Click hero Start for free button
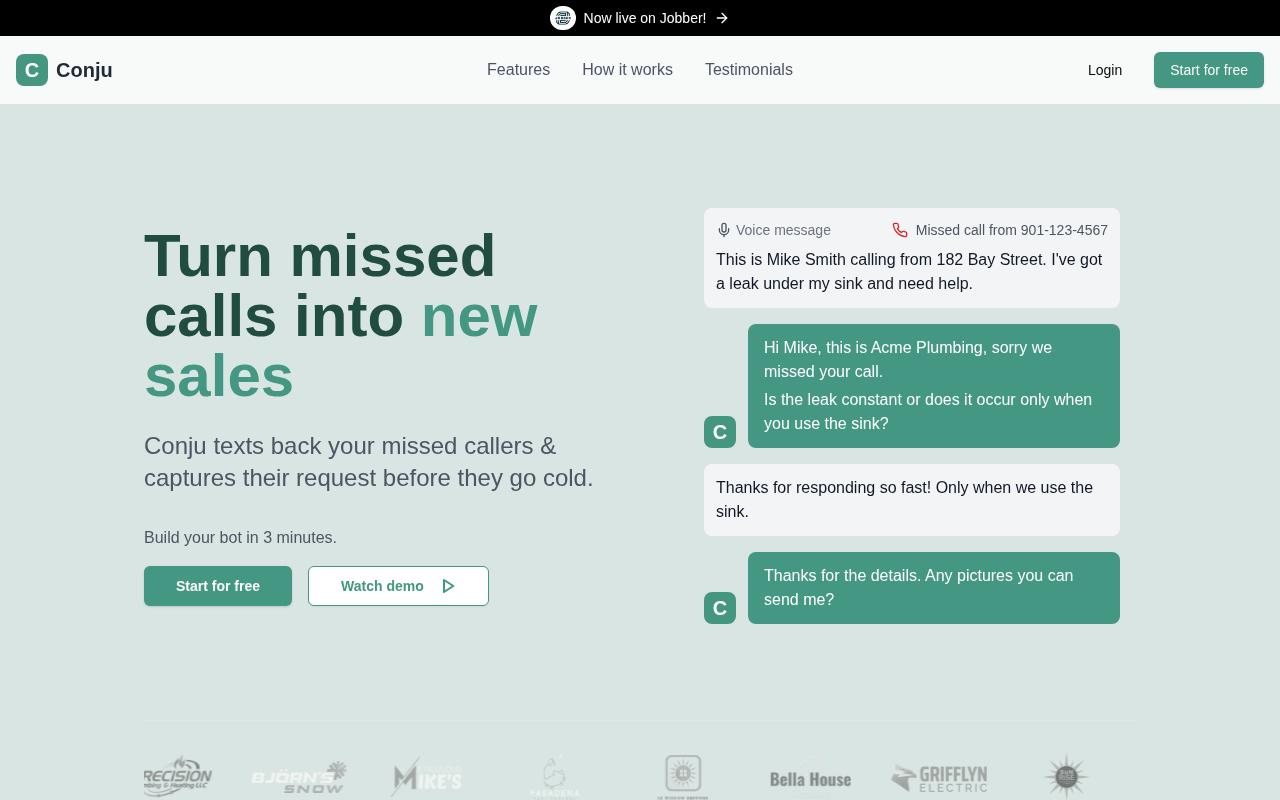The width and height of the screenshot is (1280, 800). tap(218, 586)
